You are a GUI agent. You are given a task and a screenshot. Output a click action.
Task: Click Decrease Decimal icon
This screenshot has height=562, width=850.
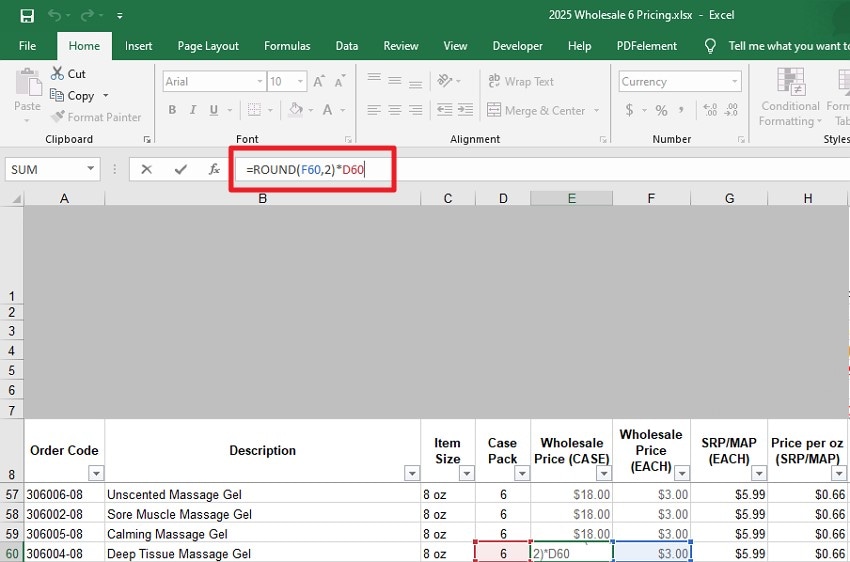coord(731,110)
